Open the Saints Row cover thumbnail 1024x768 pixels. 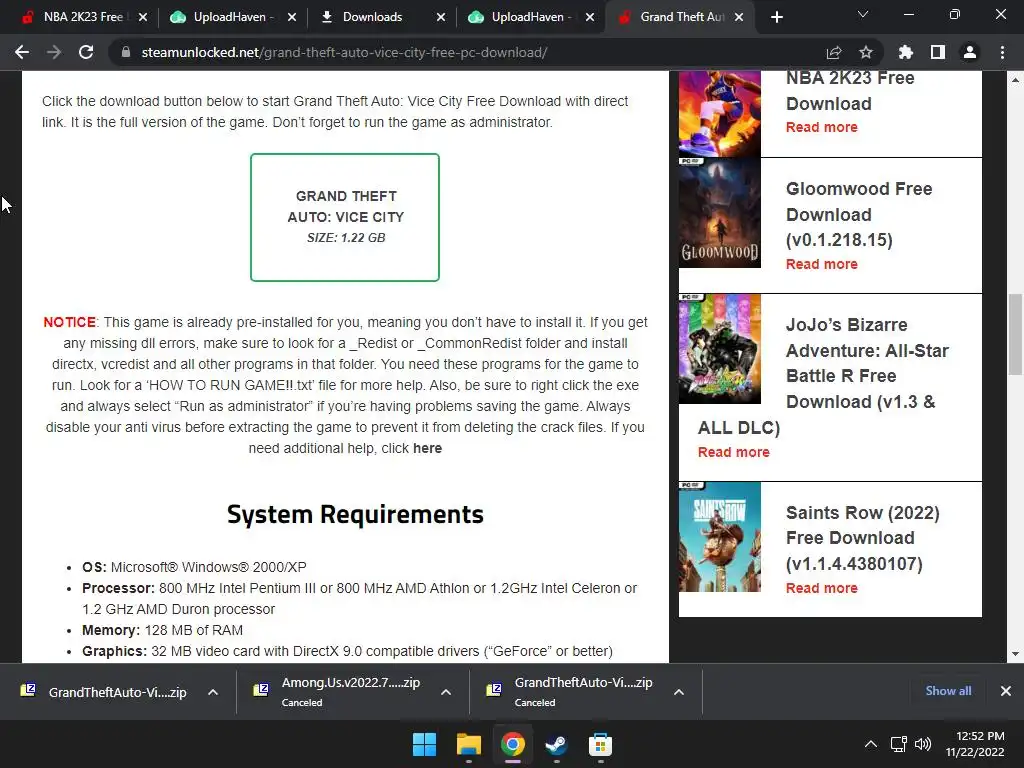pos(720,537)
